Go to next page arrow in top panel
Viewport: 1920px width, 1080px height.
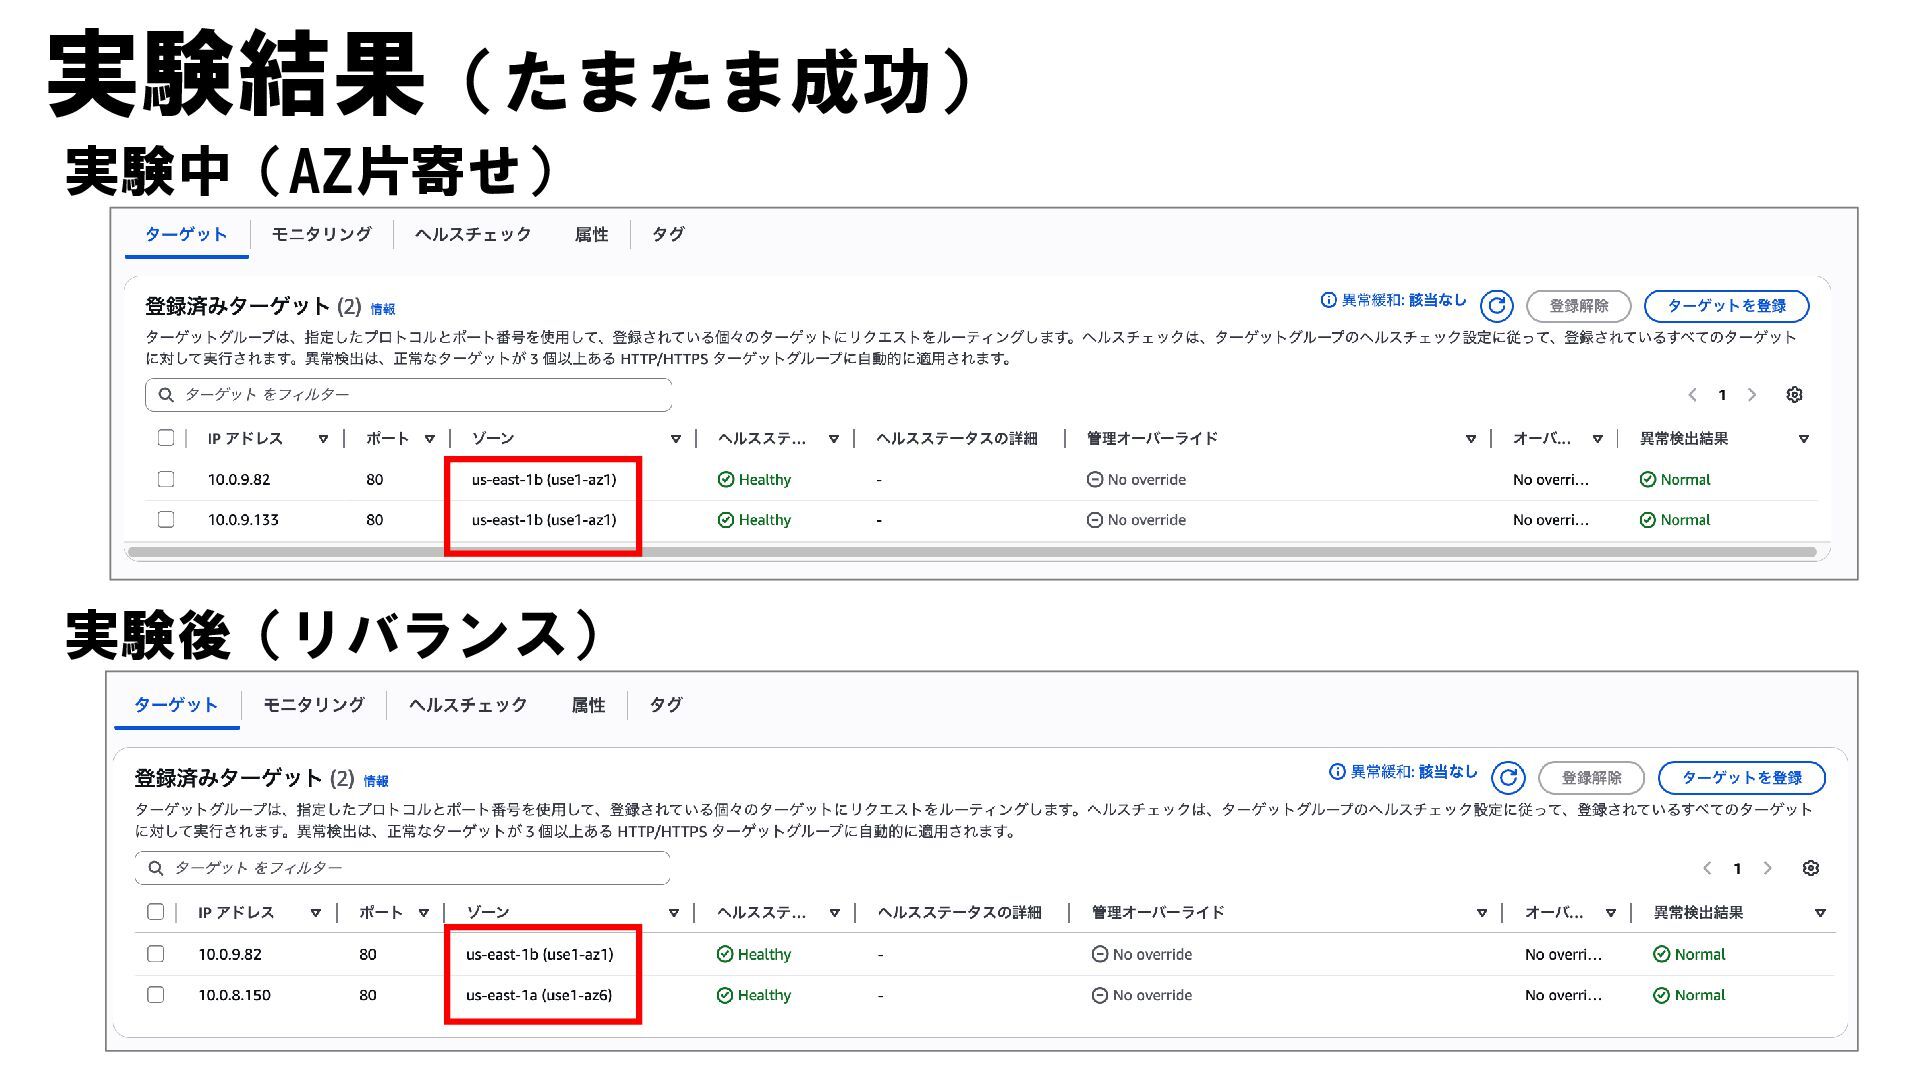1752,395
